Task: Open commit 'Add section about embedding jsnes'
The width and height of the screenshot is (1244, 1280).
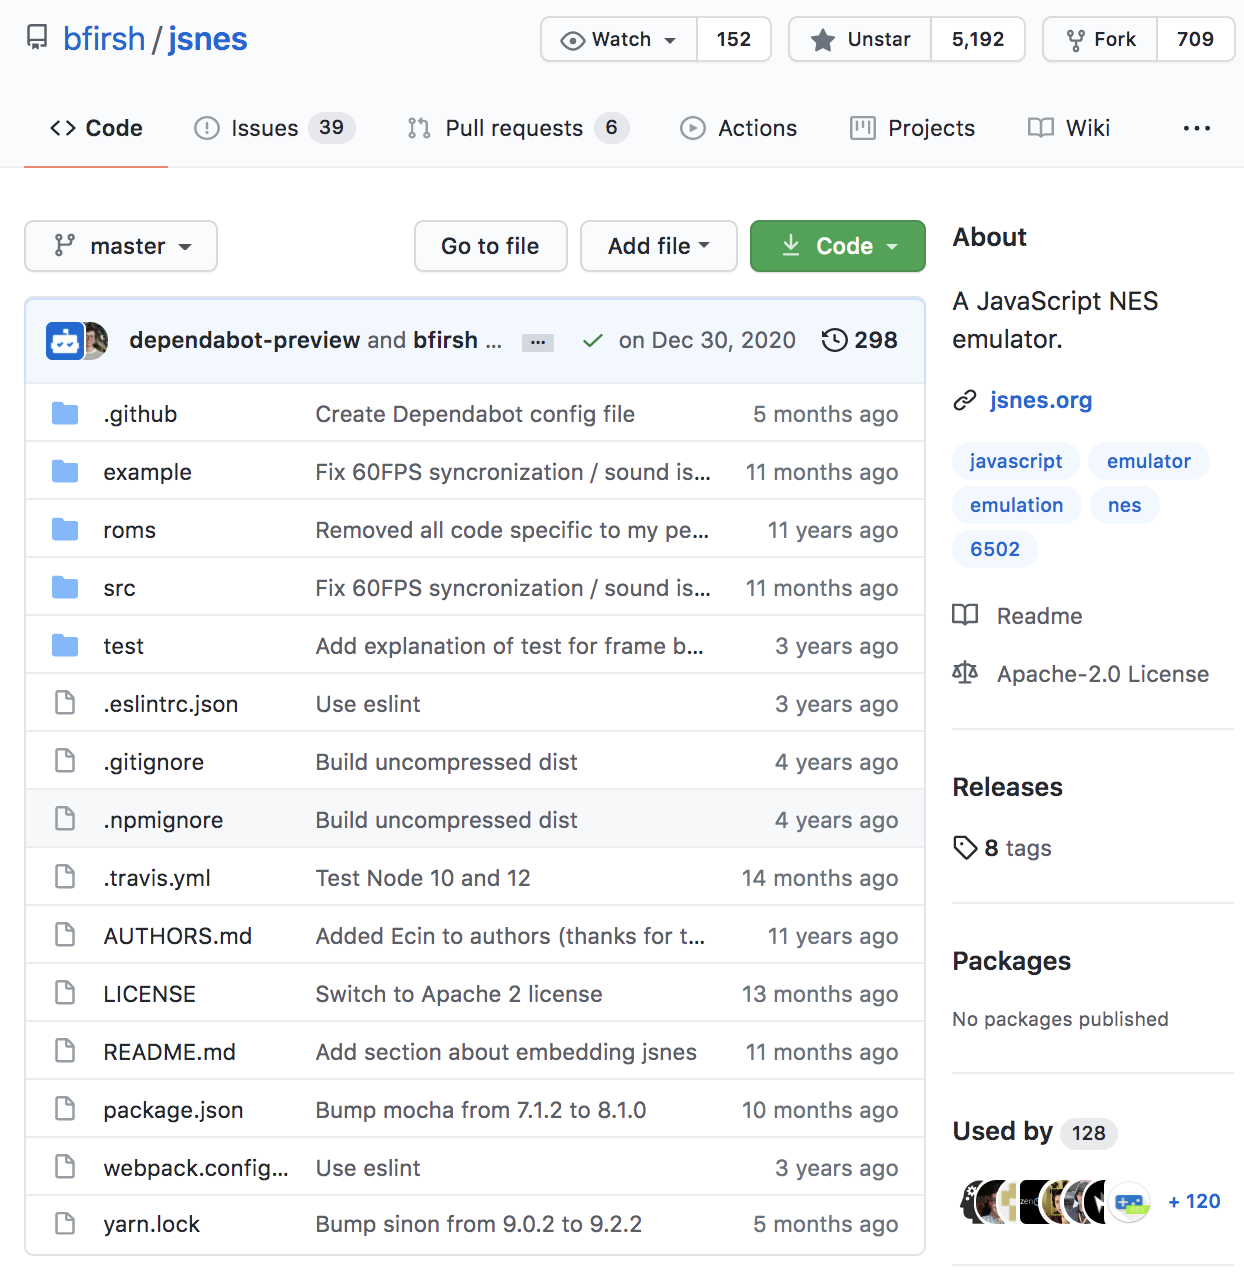Action: tap(506, 1052)
